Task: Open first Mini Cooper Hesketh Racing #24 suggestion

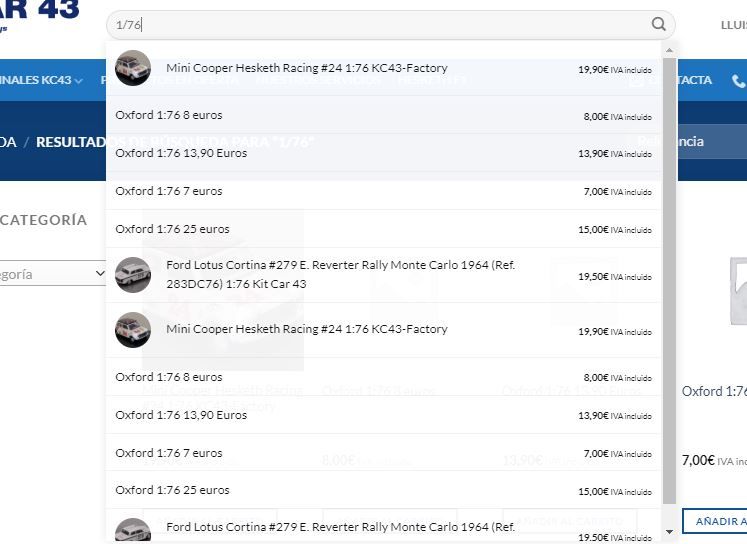Action: point(384,68)
